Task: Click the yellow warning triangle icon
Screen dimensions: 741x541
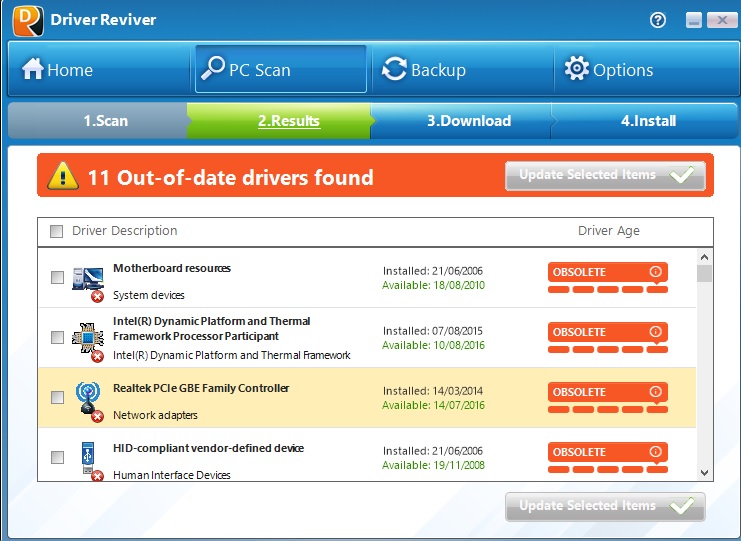Action: [x=63, y=176]
